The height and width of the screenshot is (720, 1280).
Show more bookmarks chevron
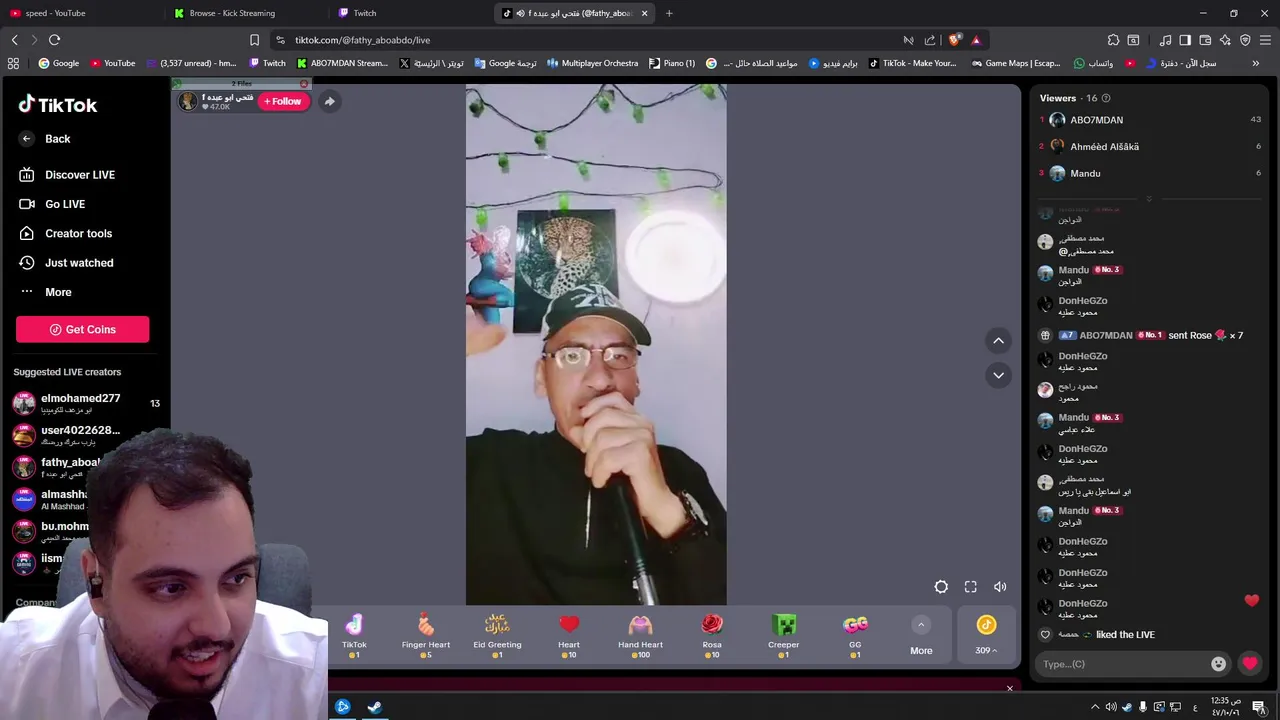point(1255,63)
